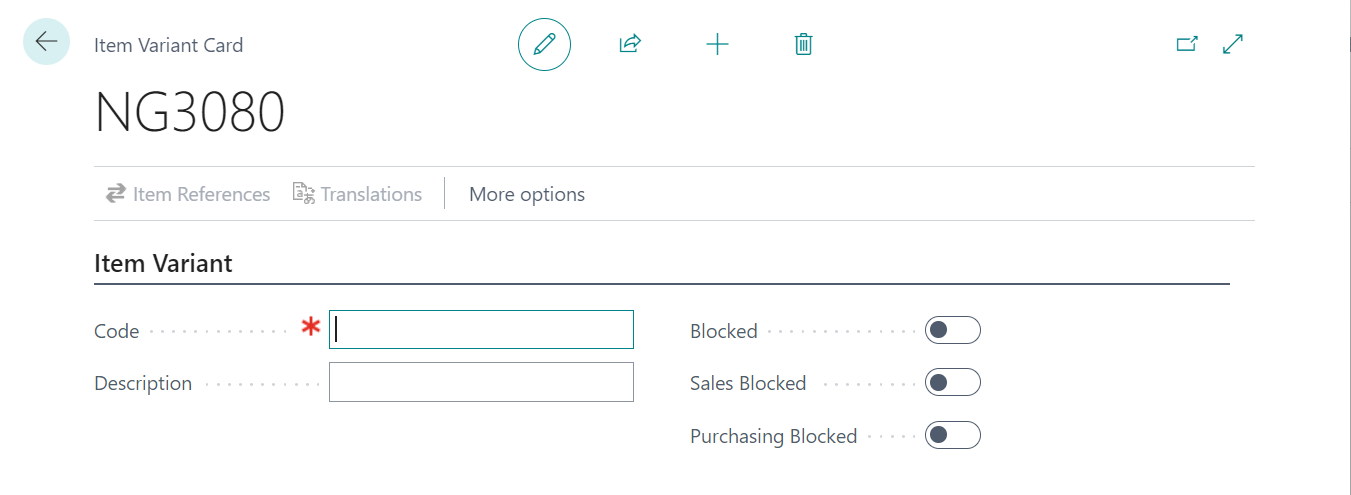Image resolution: width=1351 pixels, height=495 pixels.
Task: Select the NG3080 page title
Action: point(190,112)
